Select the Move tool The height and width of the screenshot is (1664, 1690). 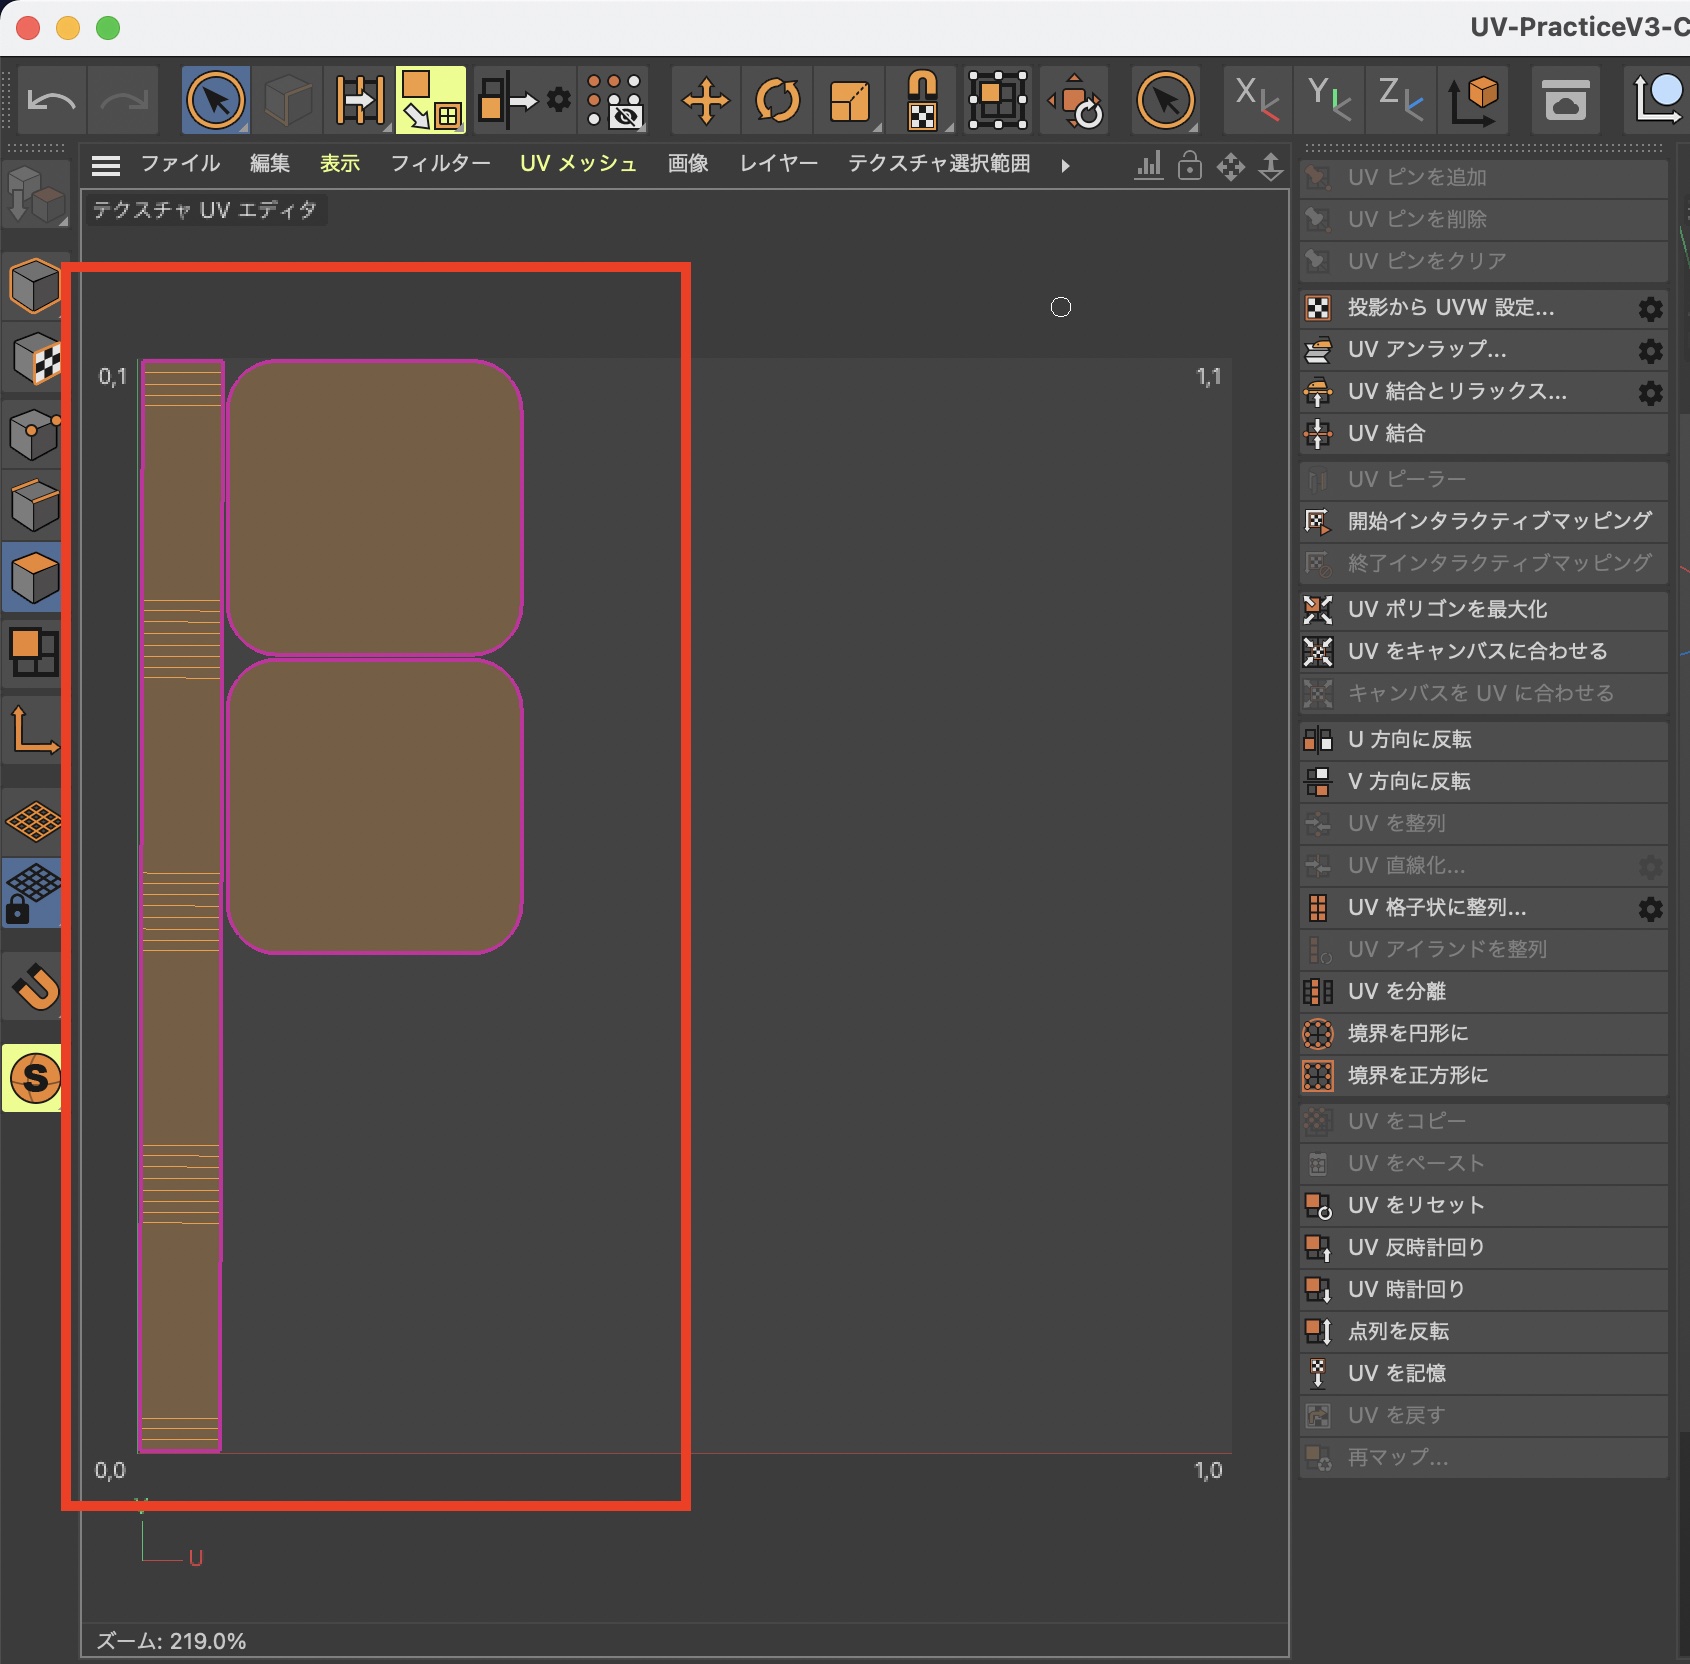click(705, 101)
